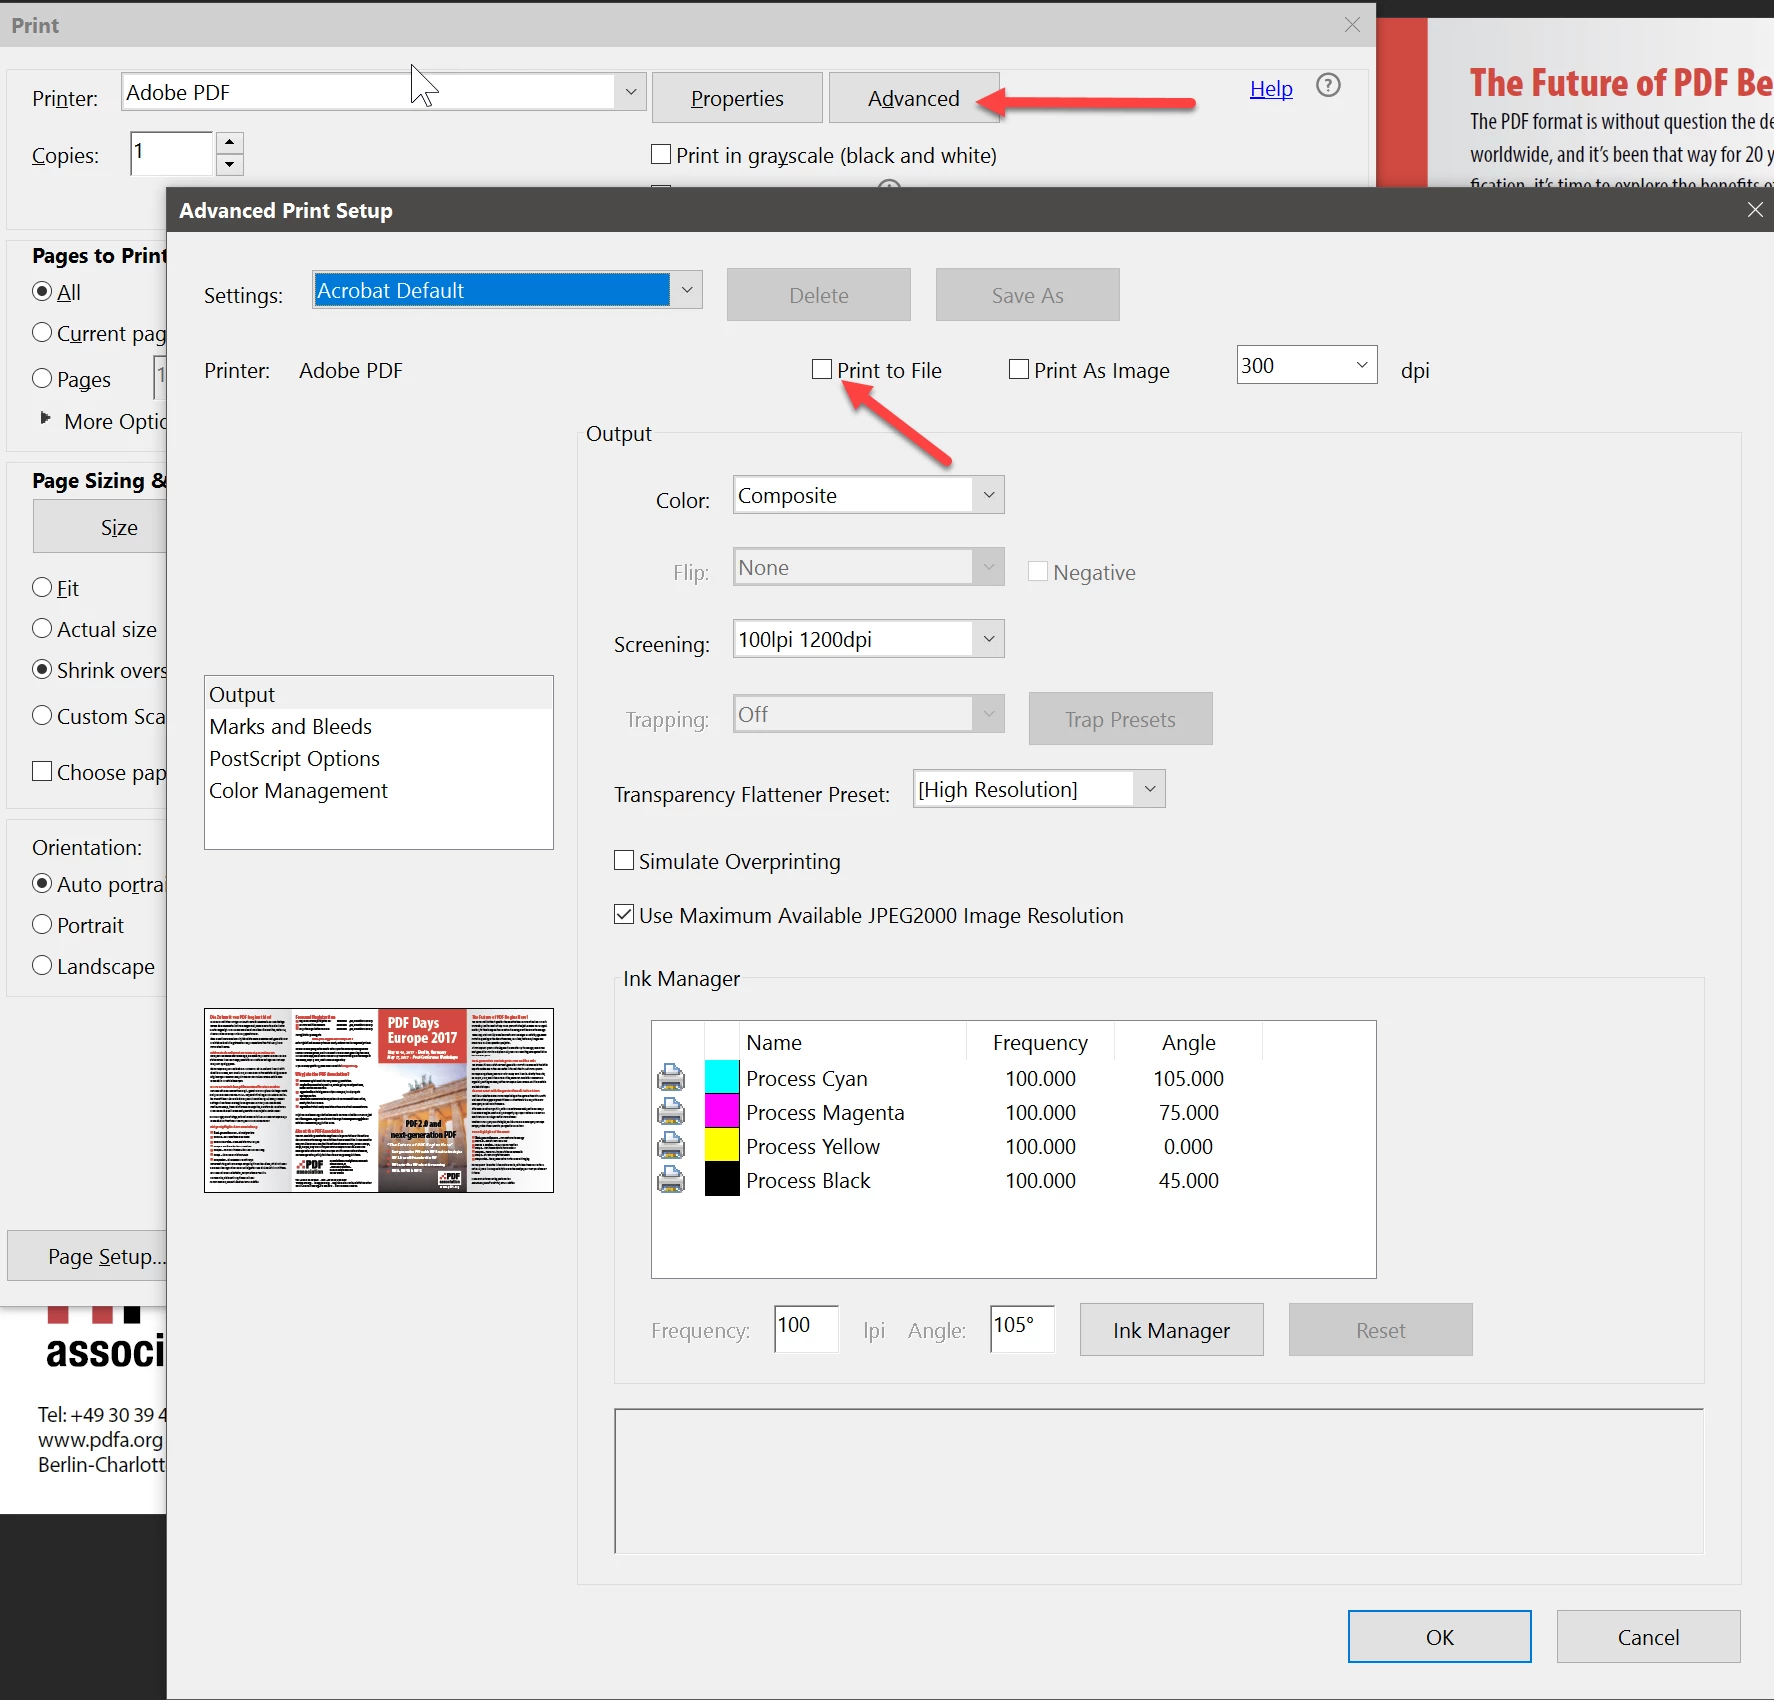
Task: Select Portrait orientation
Action: pos(42,924)
